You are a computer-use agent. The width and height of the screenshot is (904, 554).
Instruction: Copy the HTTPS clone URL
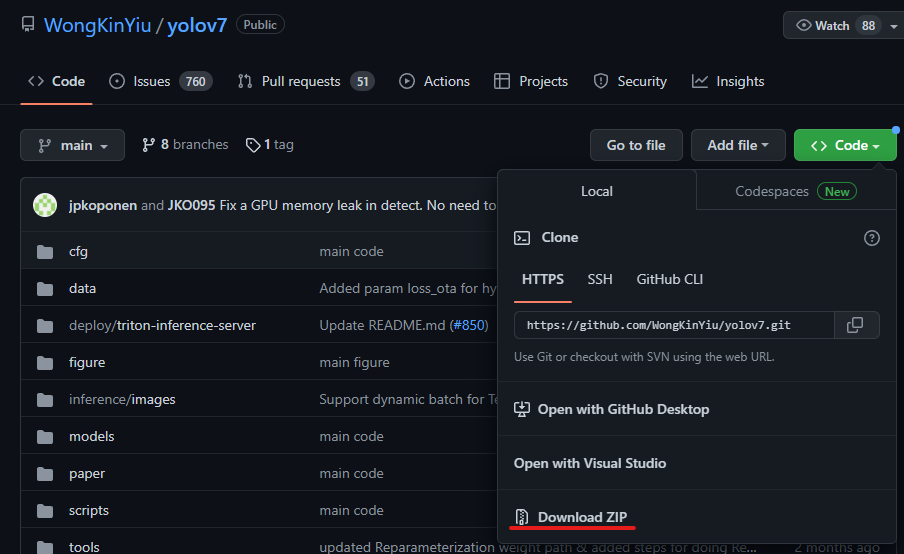pos(855,325)
